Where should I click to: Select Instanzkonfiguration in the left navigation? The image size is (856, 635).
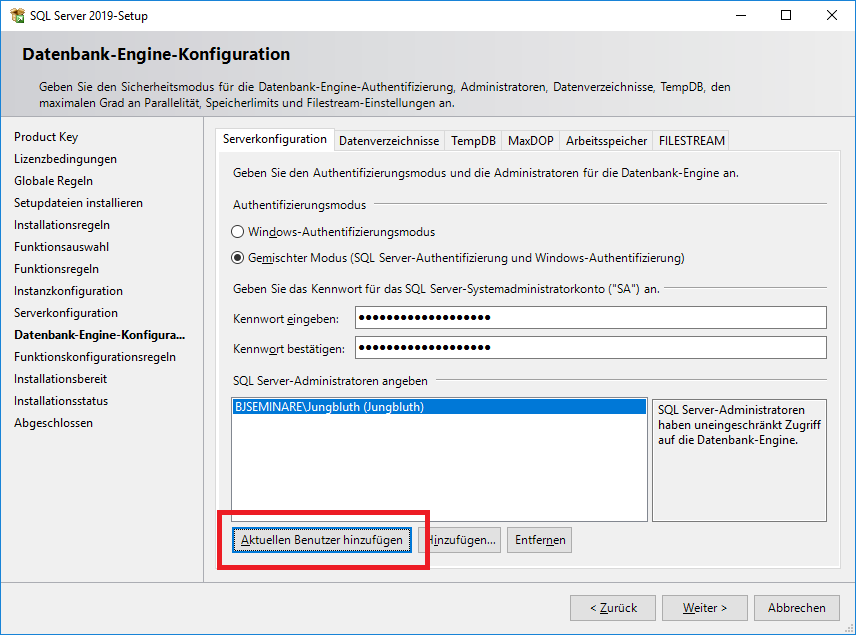[66, 290]
